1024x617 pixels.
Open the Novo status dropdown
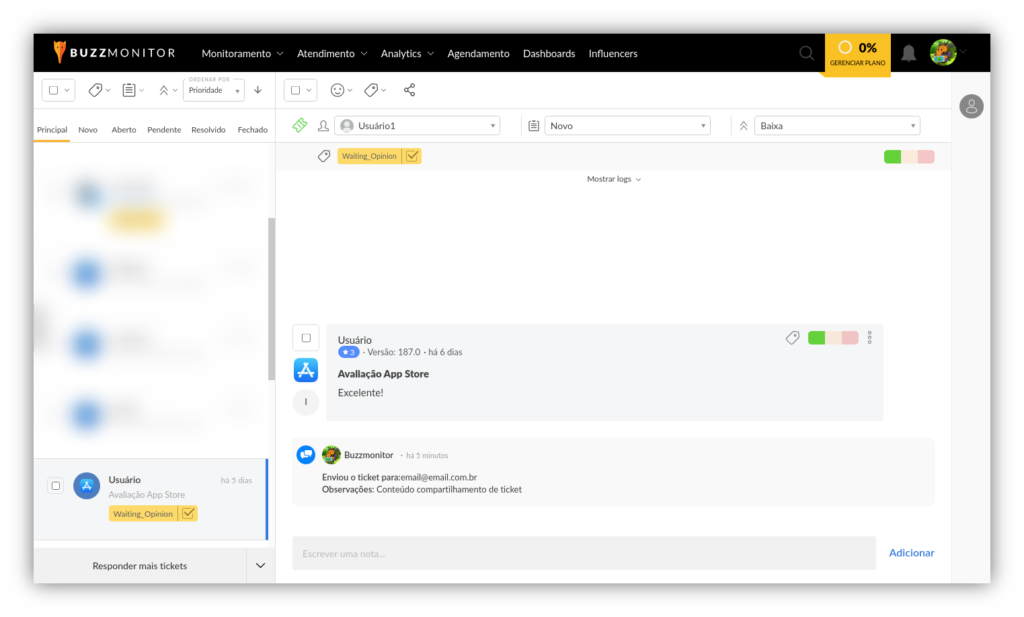[x=627, y=126]
